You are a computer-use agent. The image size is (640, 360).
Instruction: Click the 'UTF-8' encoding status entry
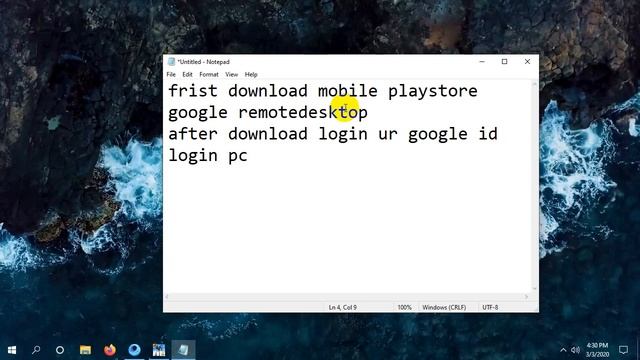490,307
